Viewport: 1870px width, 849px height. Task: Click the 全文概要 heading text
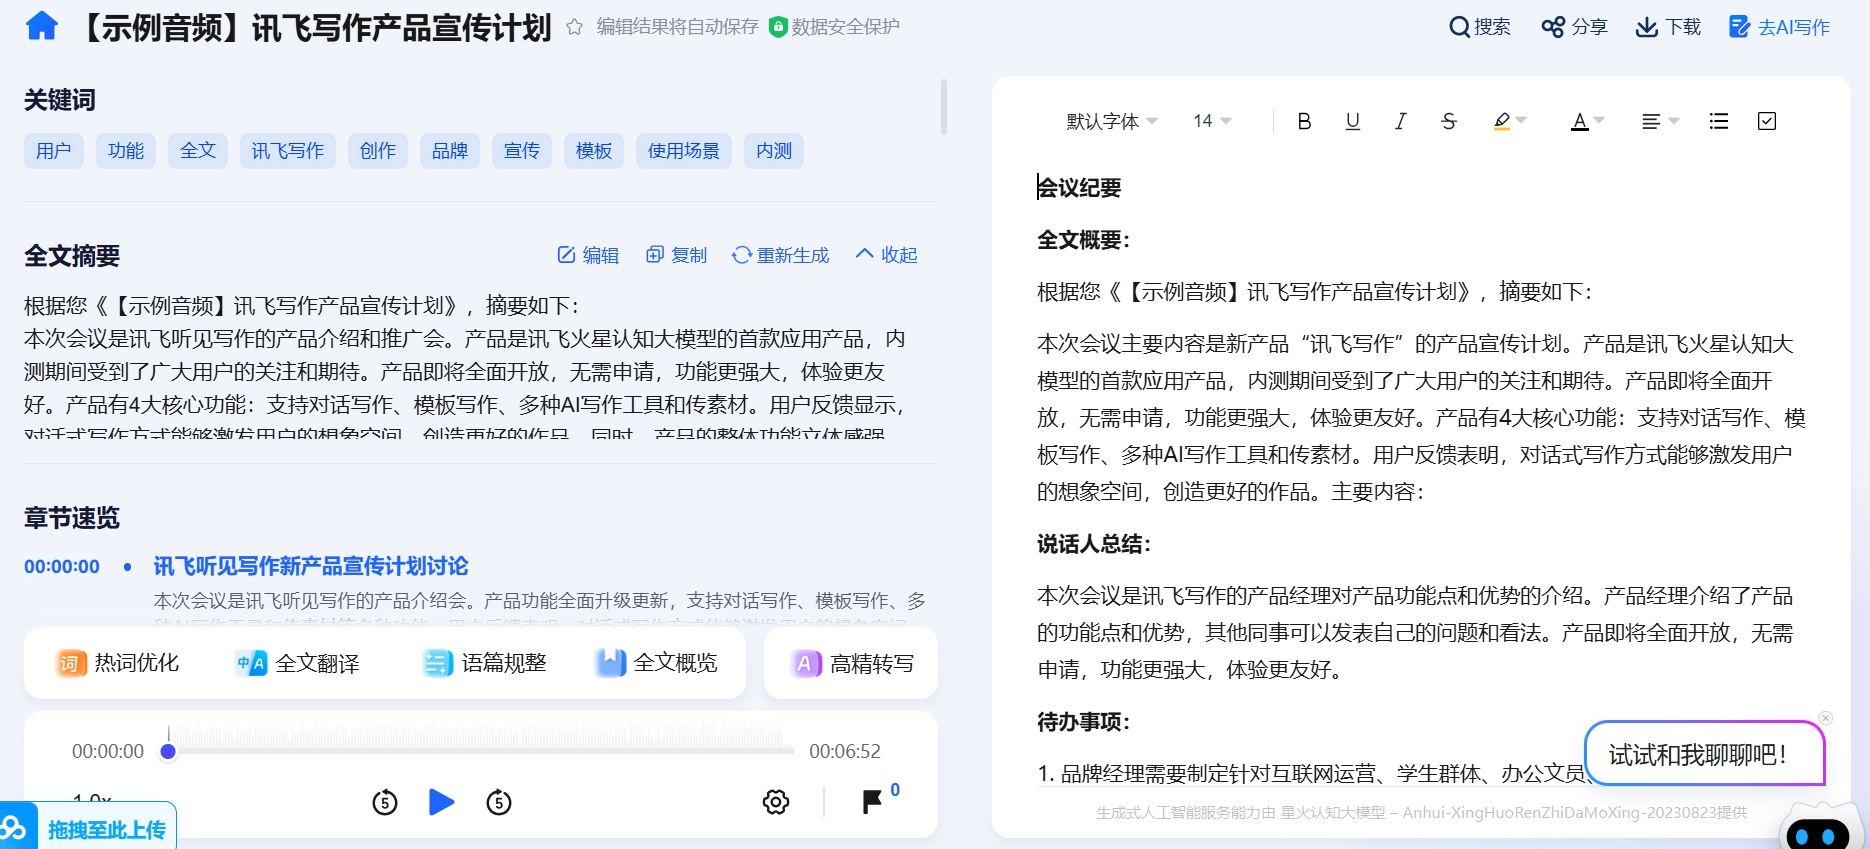pyautogui.click(x=1083, y=240)
